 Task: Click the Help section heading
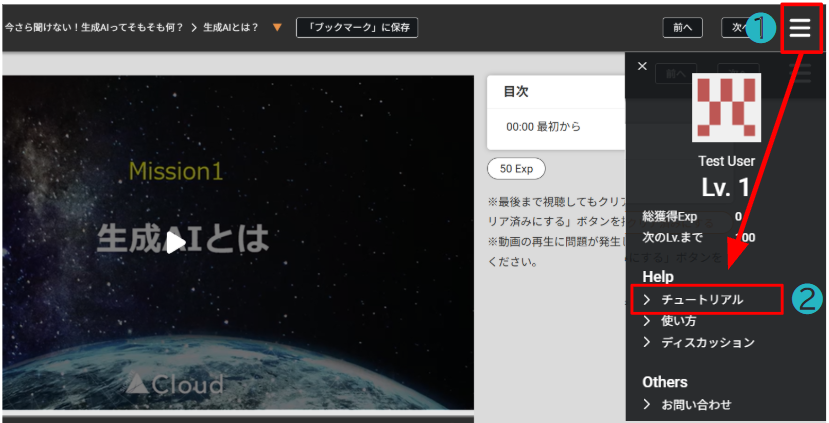tap(658, 277)
